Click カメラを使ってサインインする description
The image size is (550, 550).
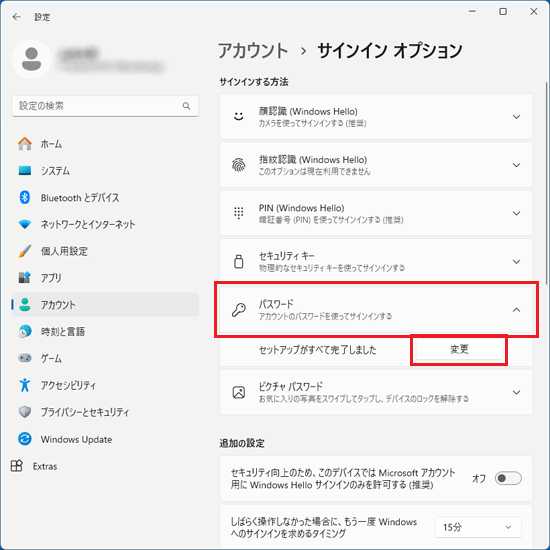pyautogui.click(x=313, y=123)
